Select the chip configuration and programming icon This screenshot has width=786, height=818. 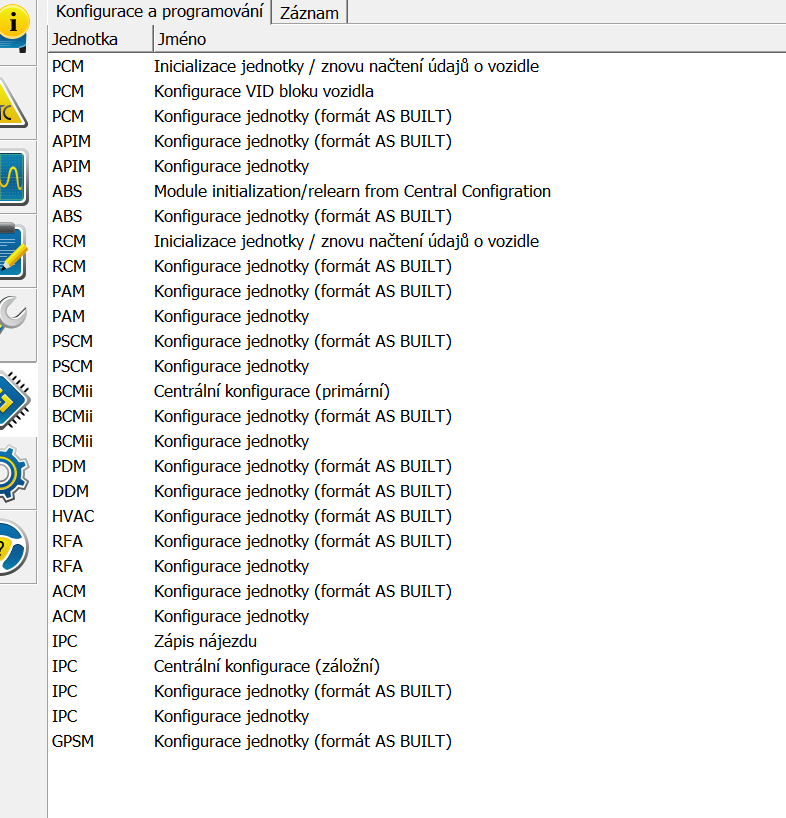coord(16,398)
